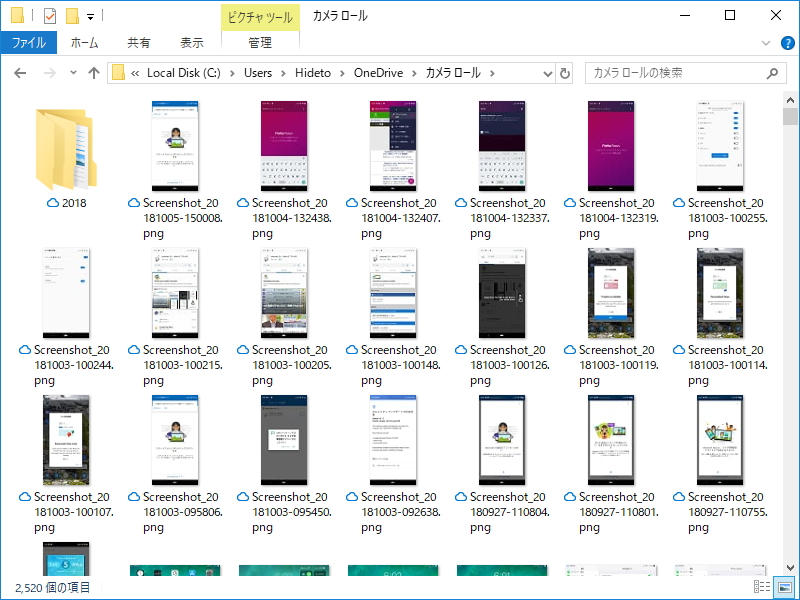Go back using the back arrow
Image resolution: width=800 pixels, height=600 pixels.
pyautogui.click(x=22, y=72)
